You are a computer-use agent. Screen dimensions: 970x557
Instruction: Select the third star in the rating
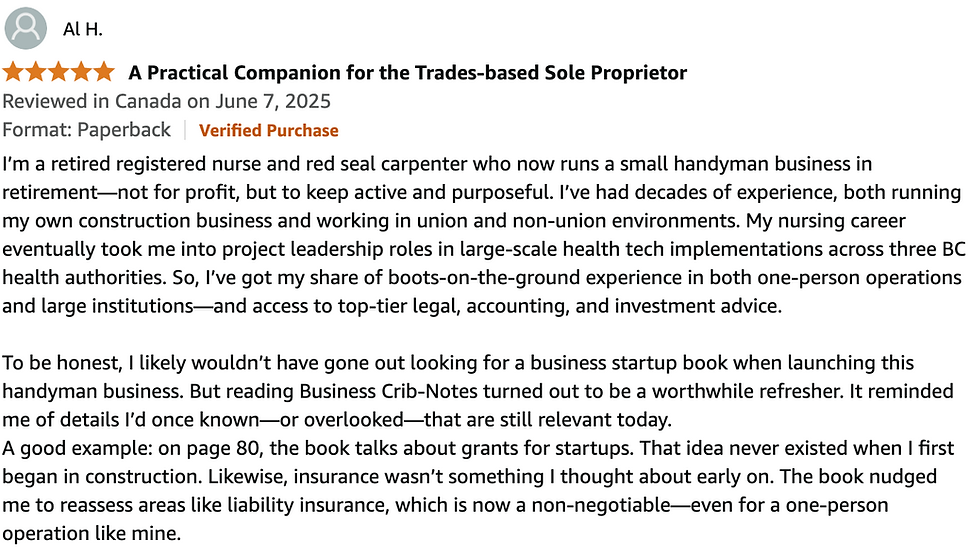(59, 72)
